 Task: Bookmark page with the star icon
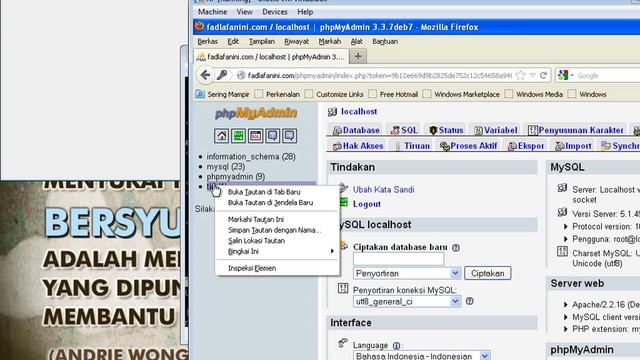pyautogui.click(x=521, y=75)
